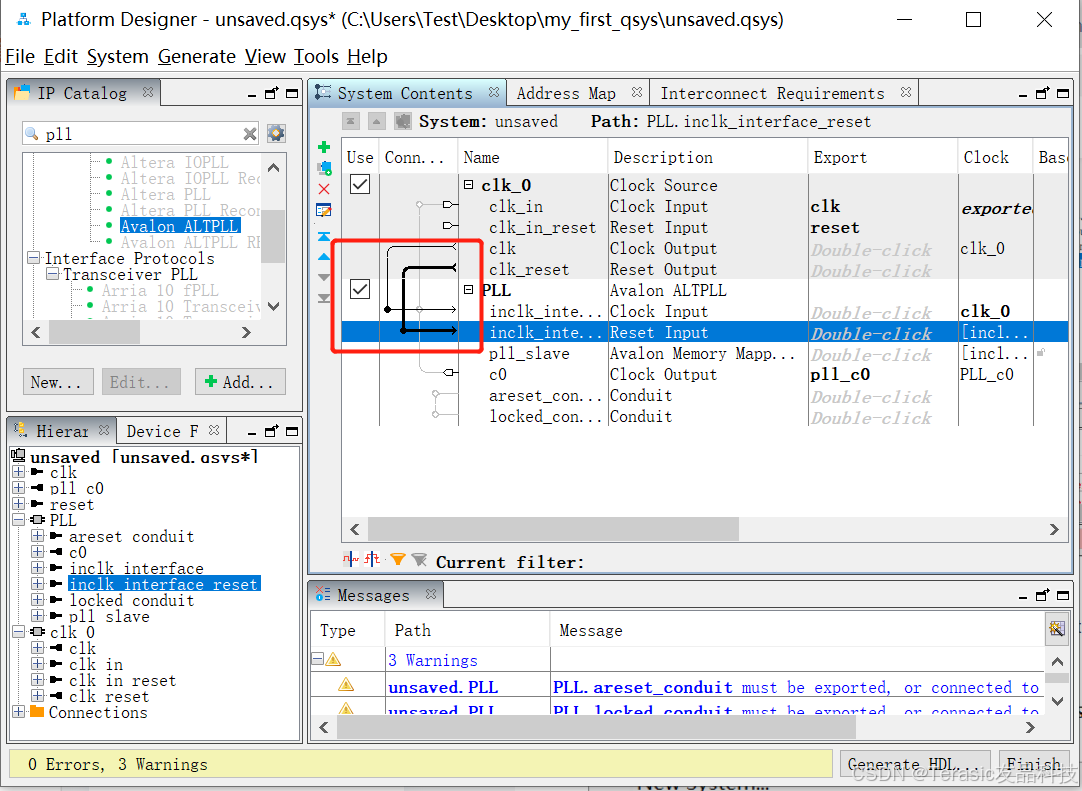Click the drill-into-subsystem icon before System label

(402, 121)
